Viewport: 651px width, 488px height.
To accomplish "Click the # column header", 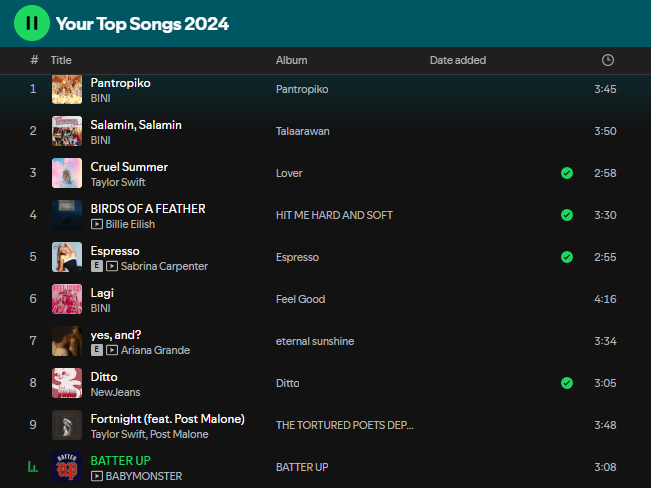I will point(34,60).
